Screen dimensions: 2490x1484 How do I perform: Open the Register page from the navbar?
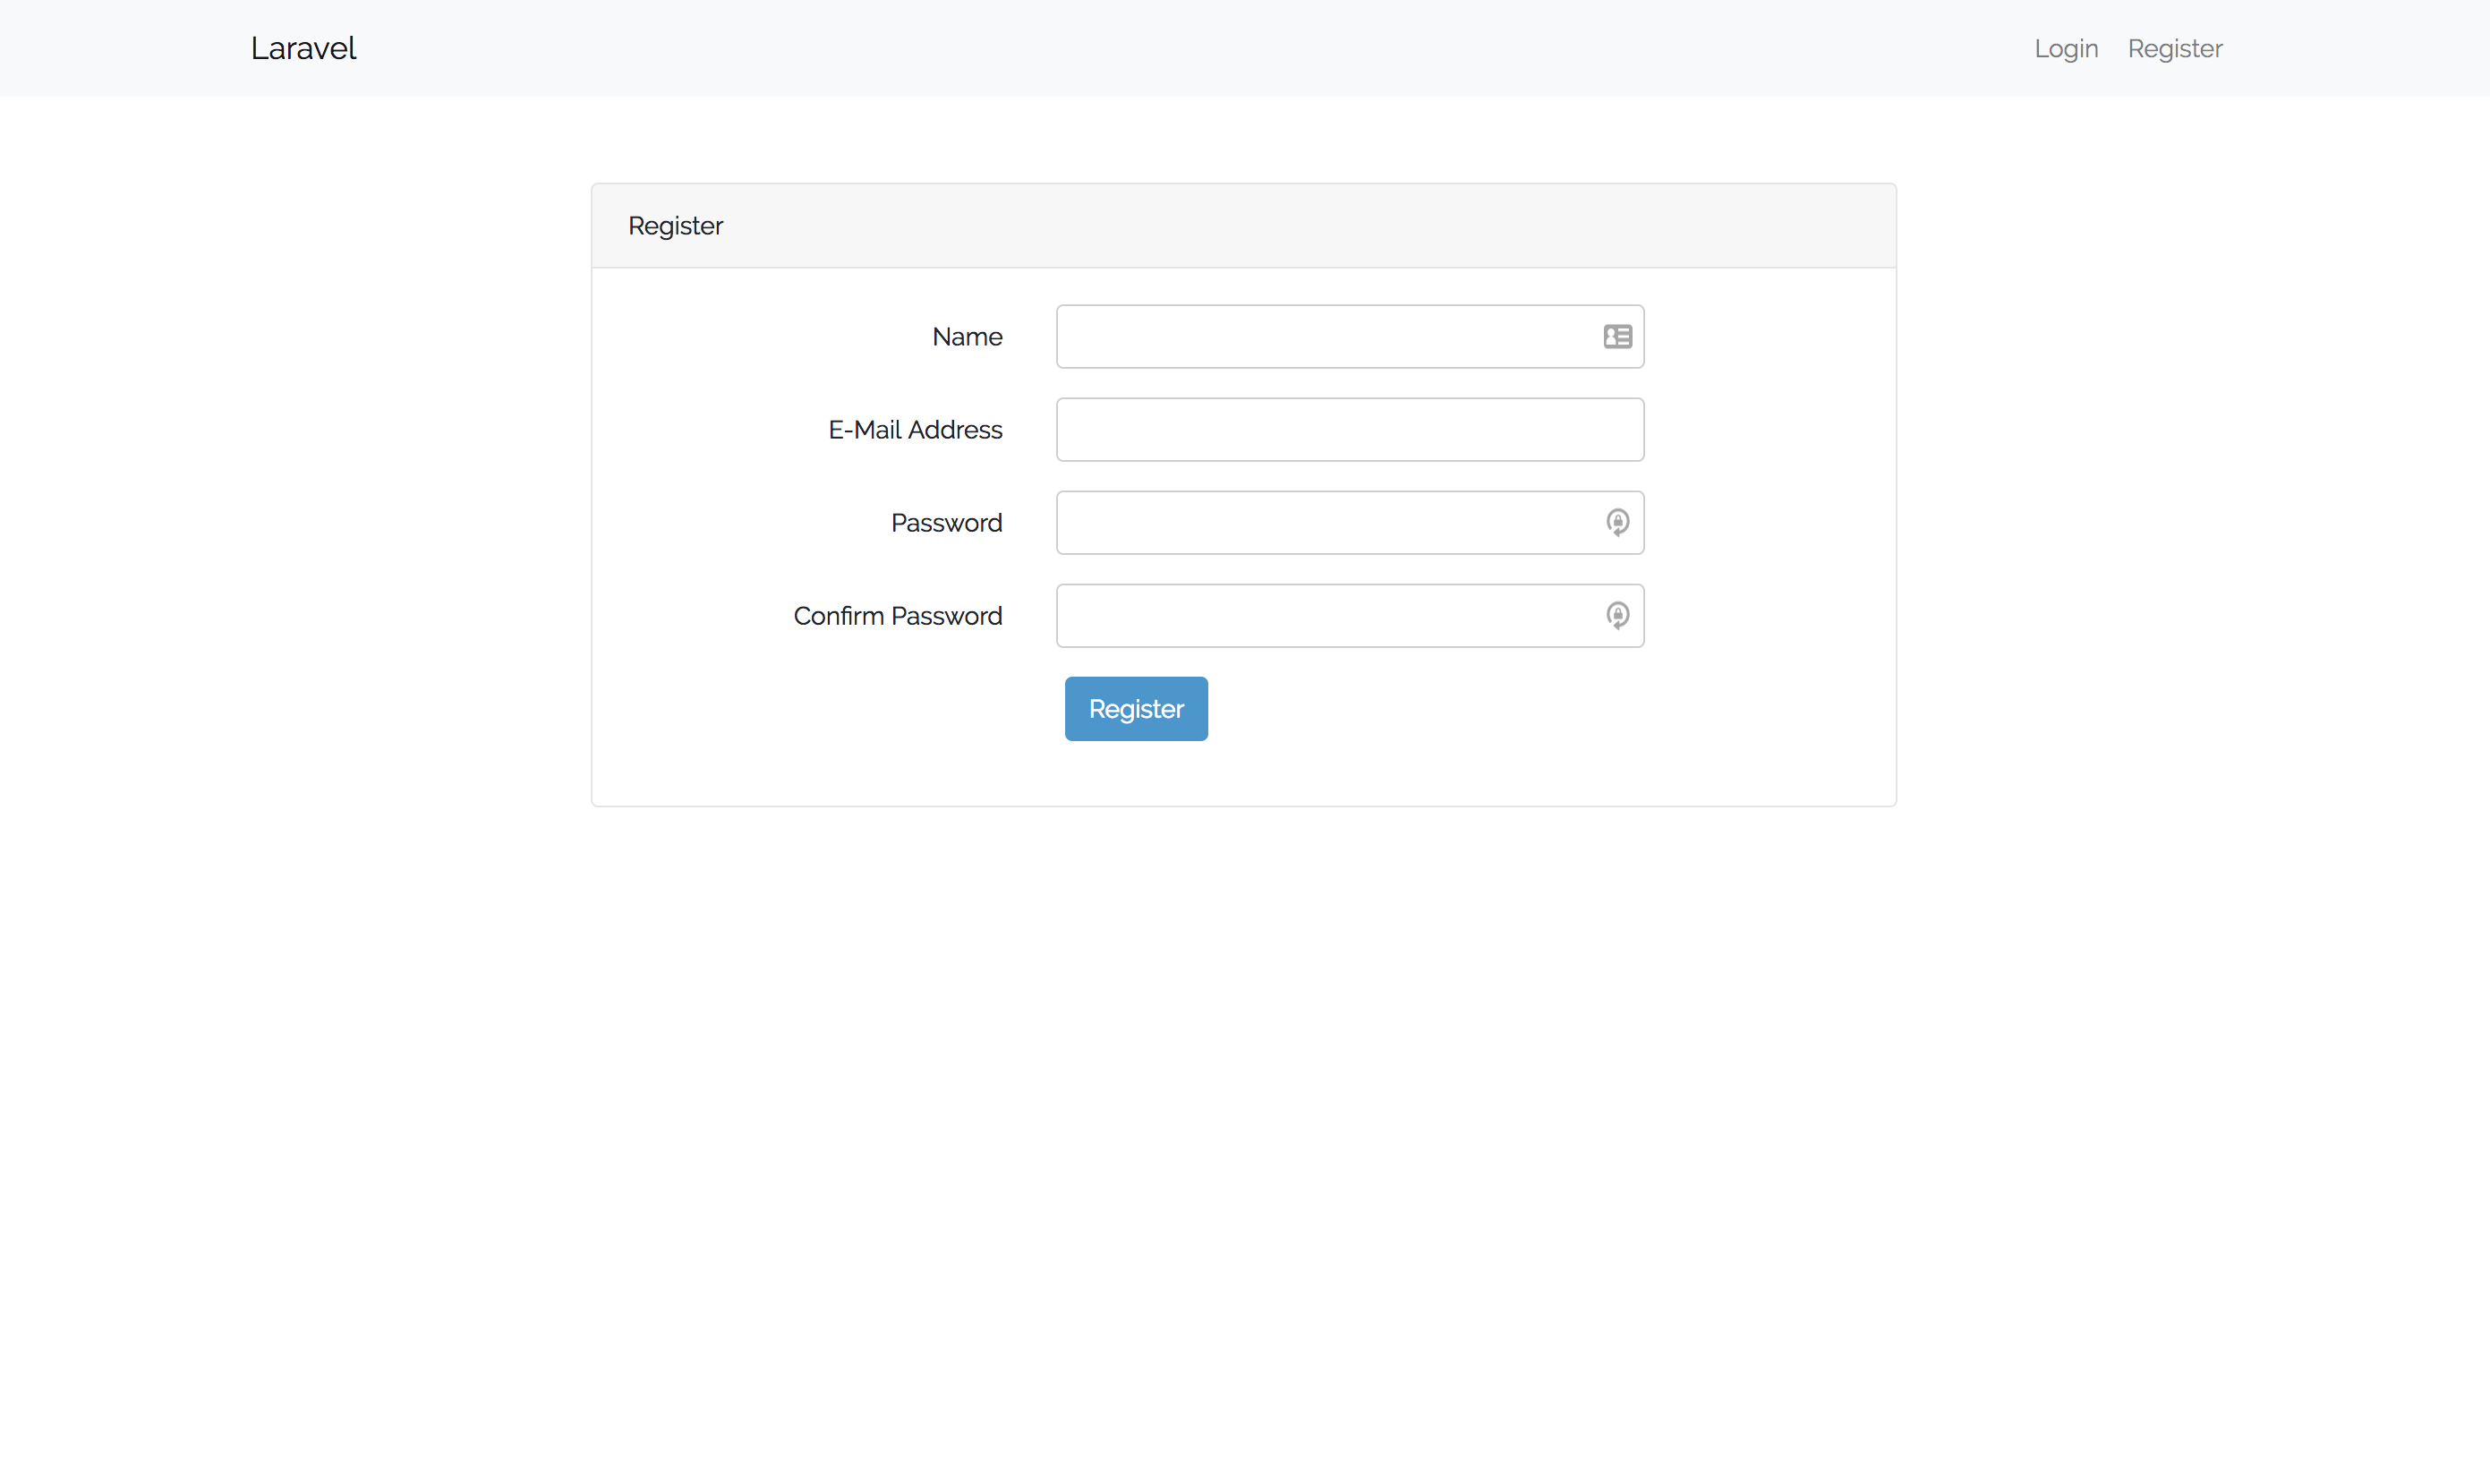(2175, 48)
